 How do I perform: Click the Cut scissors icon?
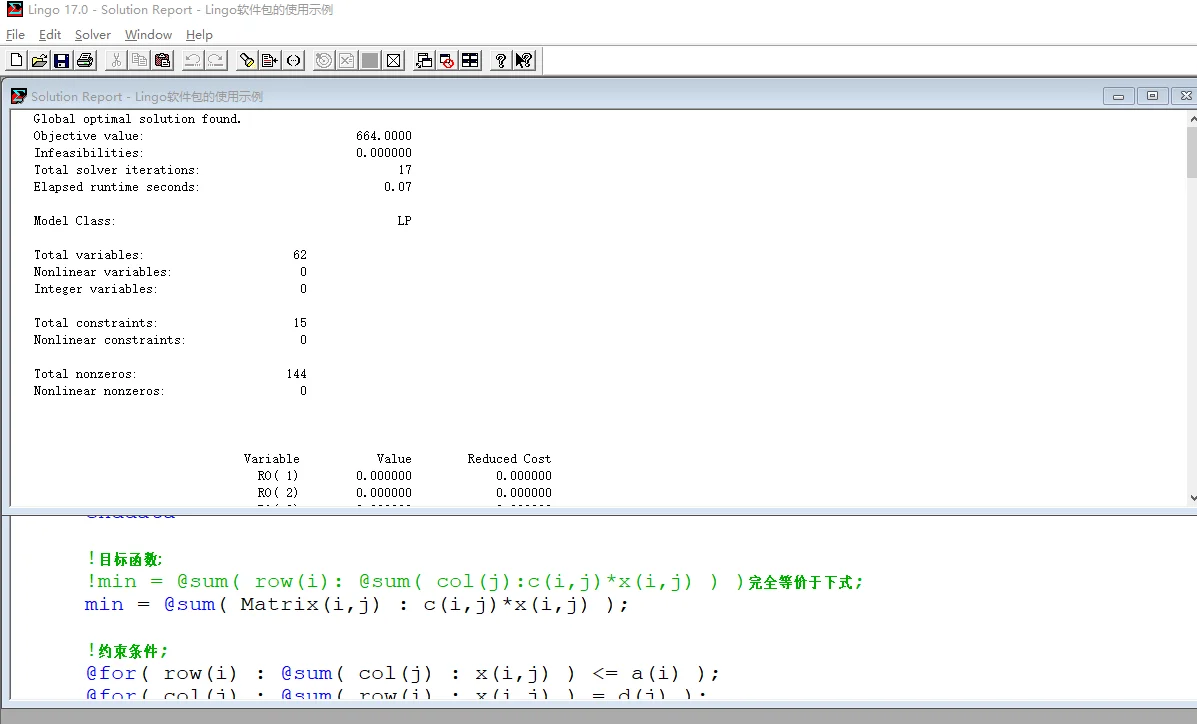tap(116, 60)
